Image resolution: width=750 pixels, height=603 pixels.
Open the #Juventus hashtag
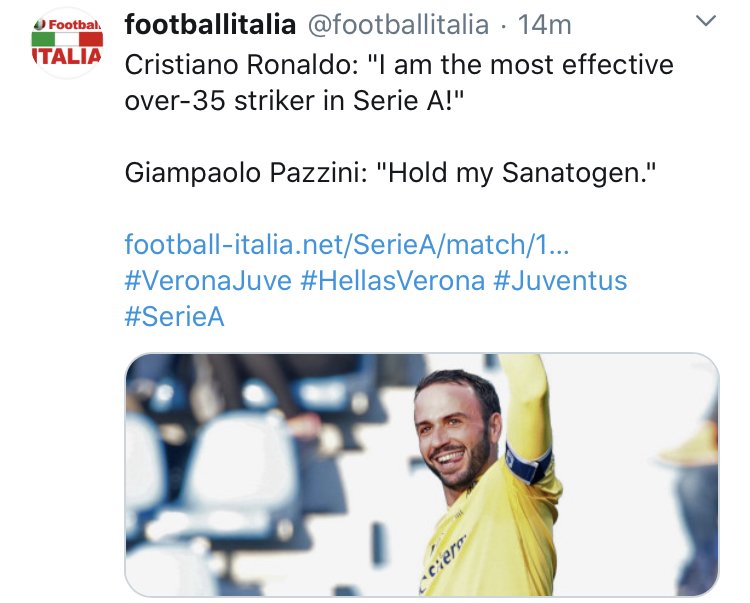coord(560,280)
